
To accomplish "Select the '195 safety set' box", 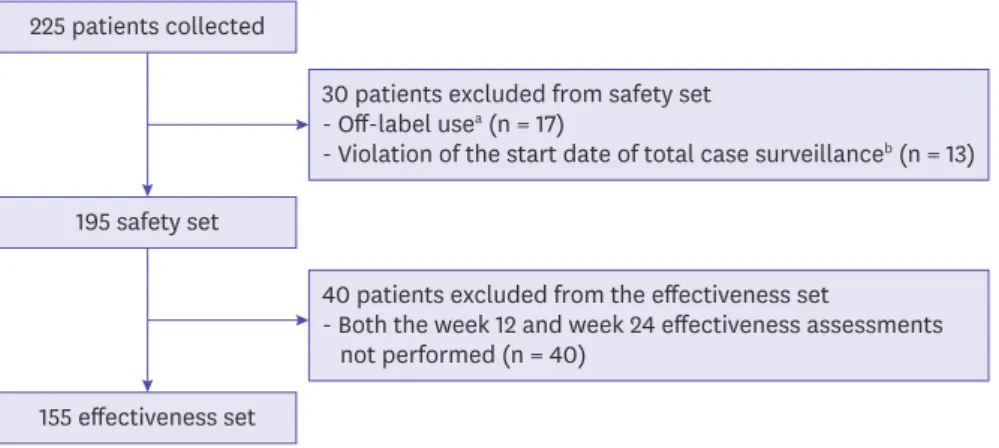I will 147,222.
